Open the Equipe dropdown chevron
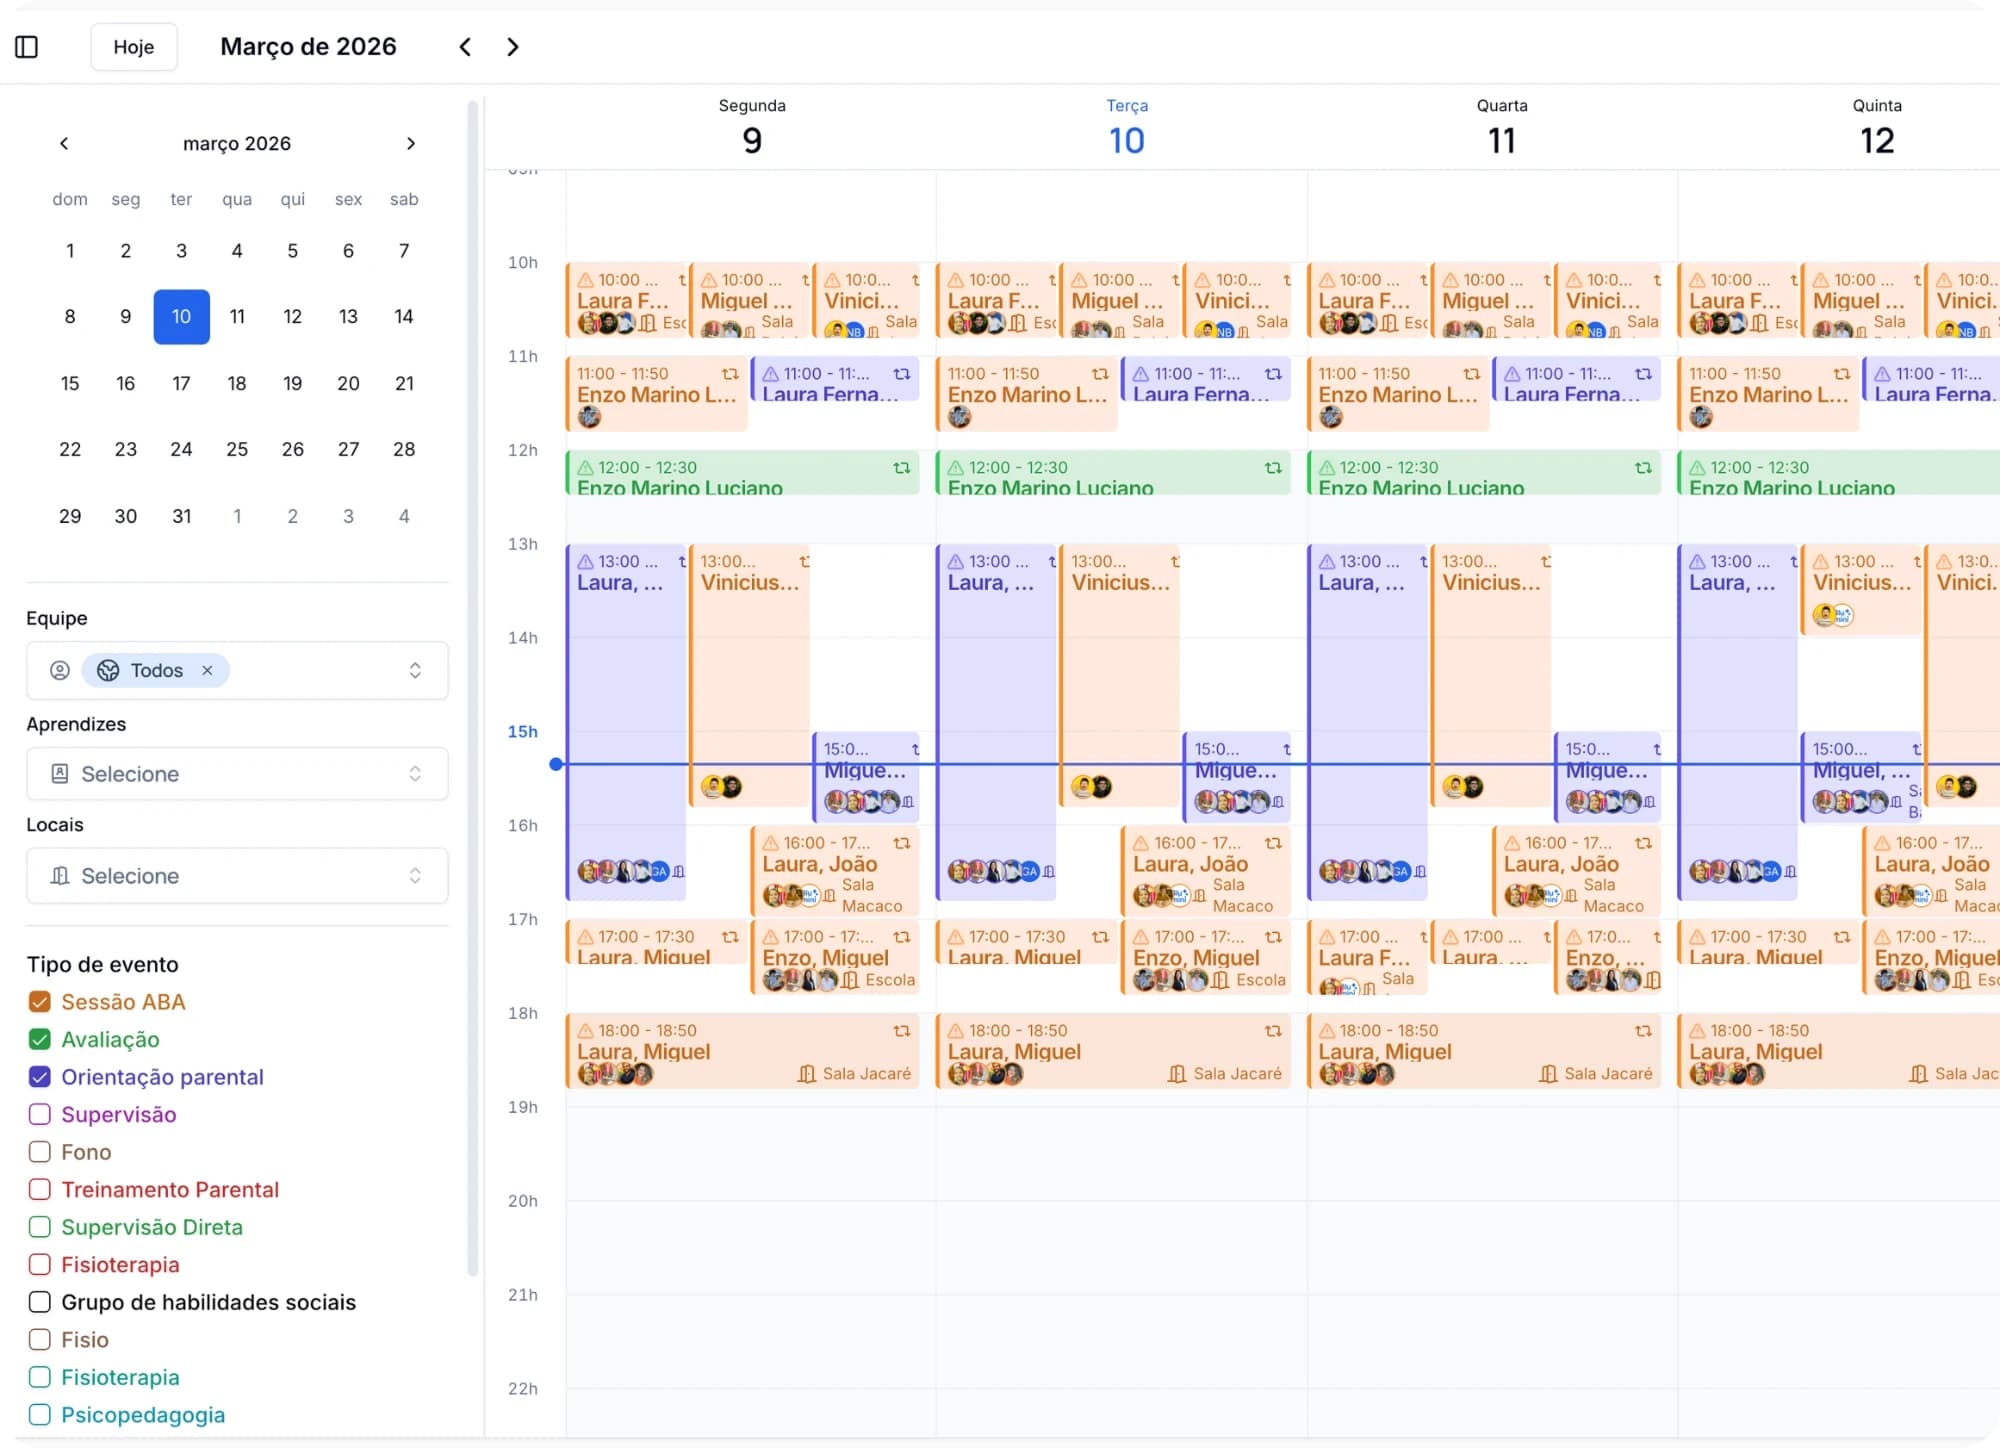2000x1448 pixels. pyautogui.click(x=415, y=670)
